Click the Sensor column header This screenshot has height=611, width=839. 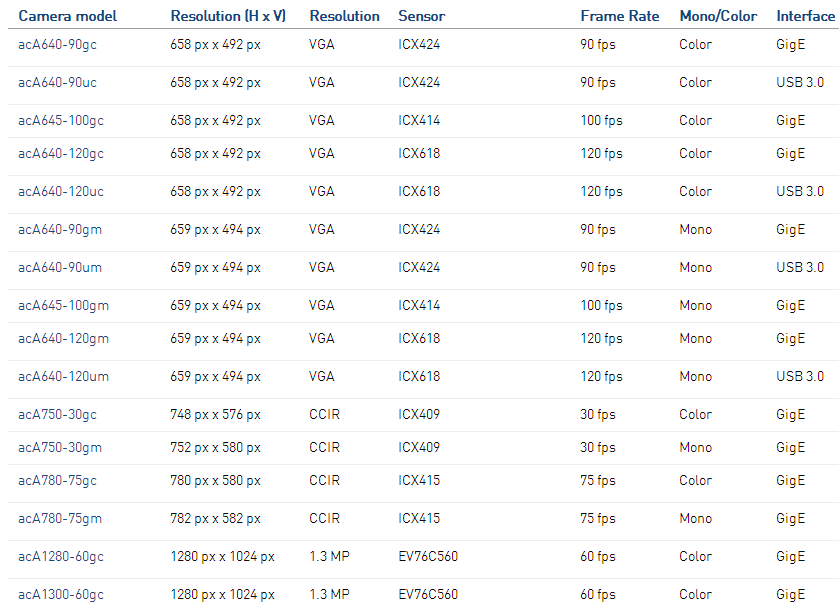tap(422, 16)
